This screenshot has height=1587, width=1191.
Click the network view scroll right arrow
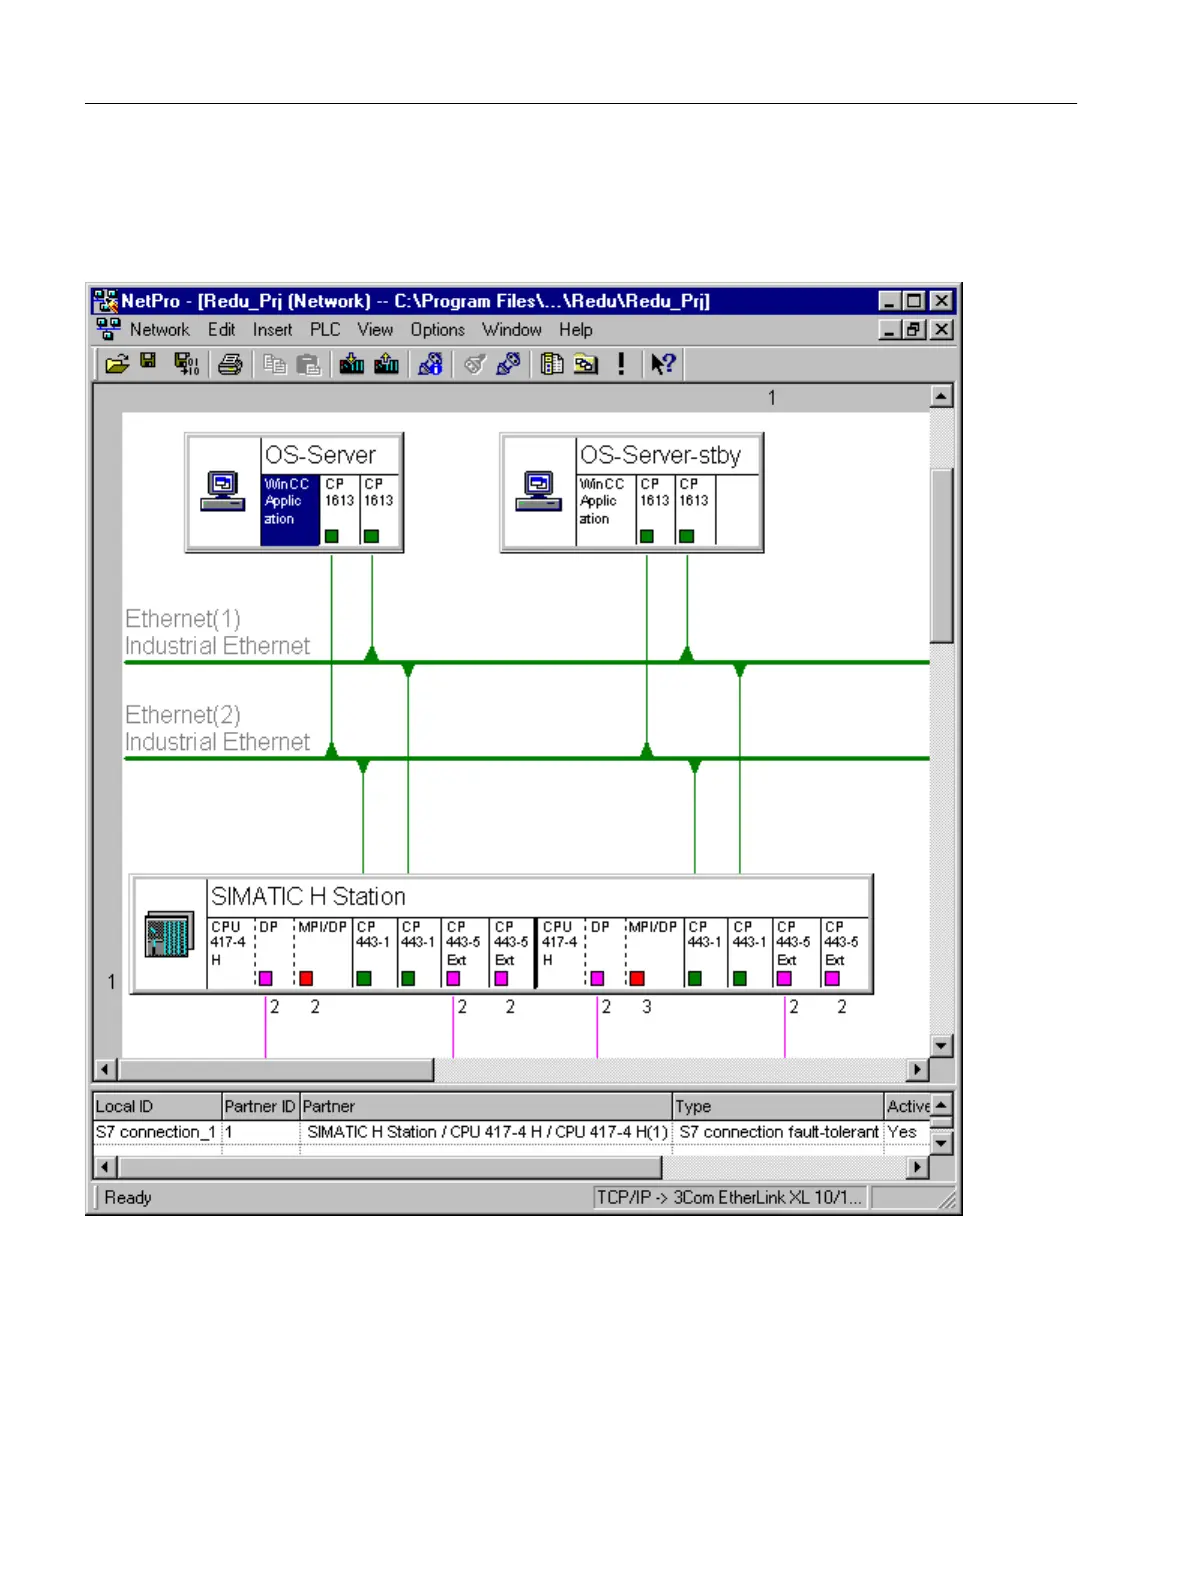pos(917,1069)
